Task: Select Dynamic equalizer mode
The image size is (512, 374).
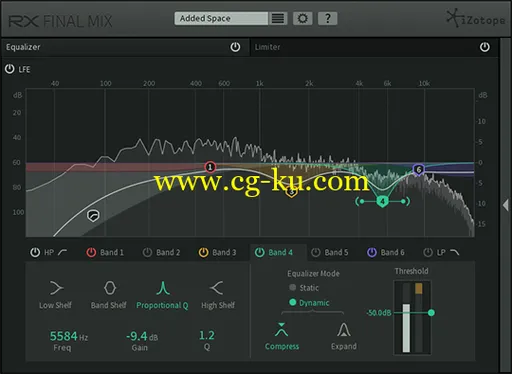Action: point(309,303)
